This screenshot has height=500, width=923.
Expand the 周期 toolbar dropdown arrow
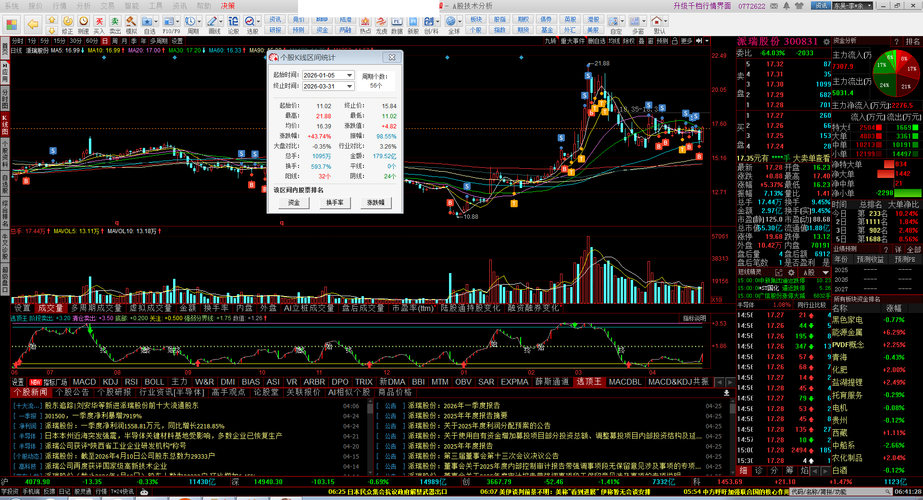(x=200, y=21)
